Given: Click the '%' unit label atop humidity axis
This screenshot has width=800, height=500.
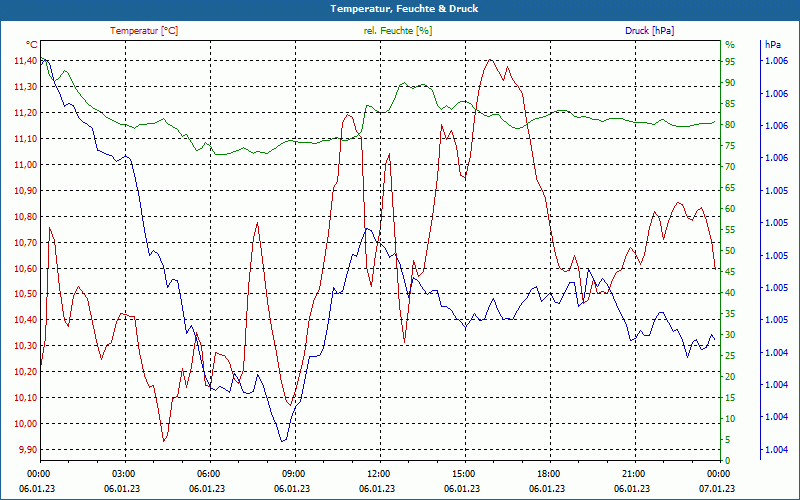Looking at the screenshot, I should (730, 45).
